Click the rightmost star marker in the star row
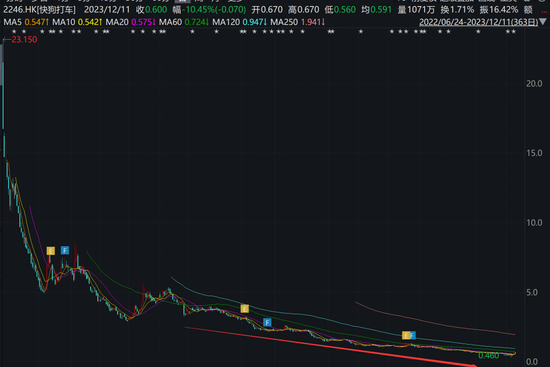 514,32
